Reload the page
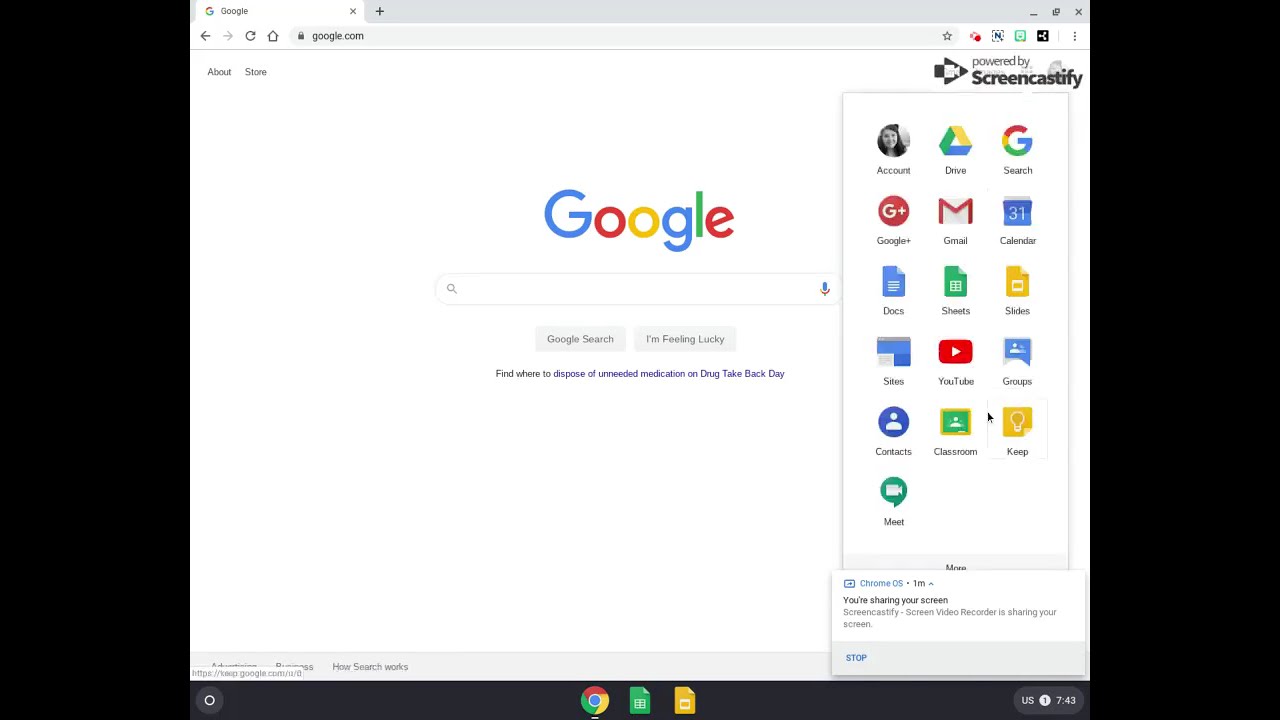The image size is (1280, 720). (250, 36)
